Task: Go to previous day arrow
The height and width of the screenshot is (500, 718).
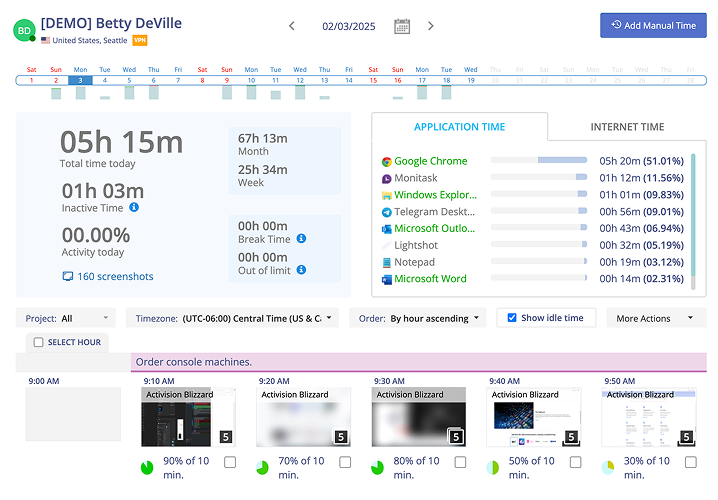Action: click(292, 26)
